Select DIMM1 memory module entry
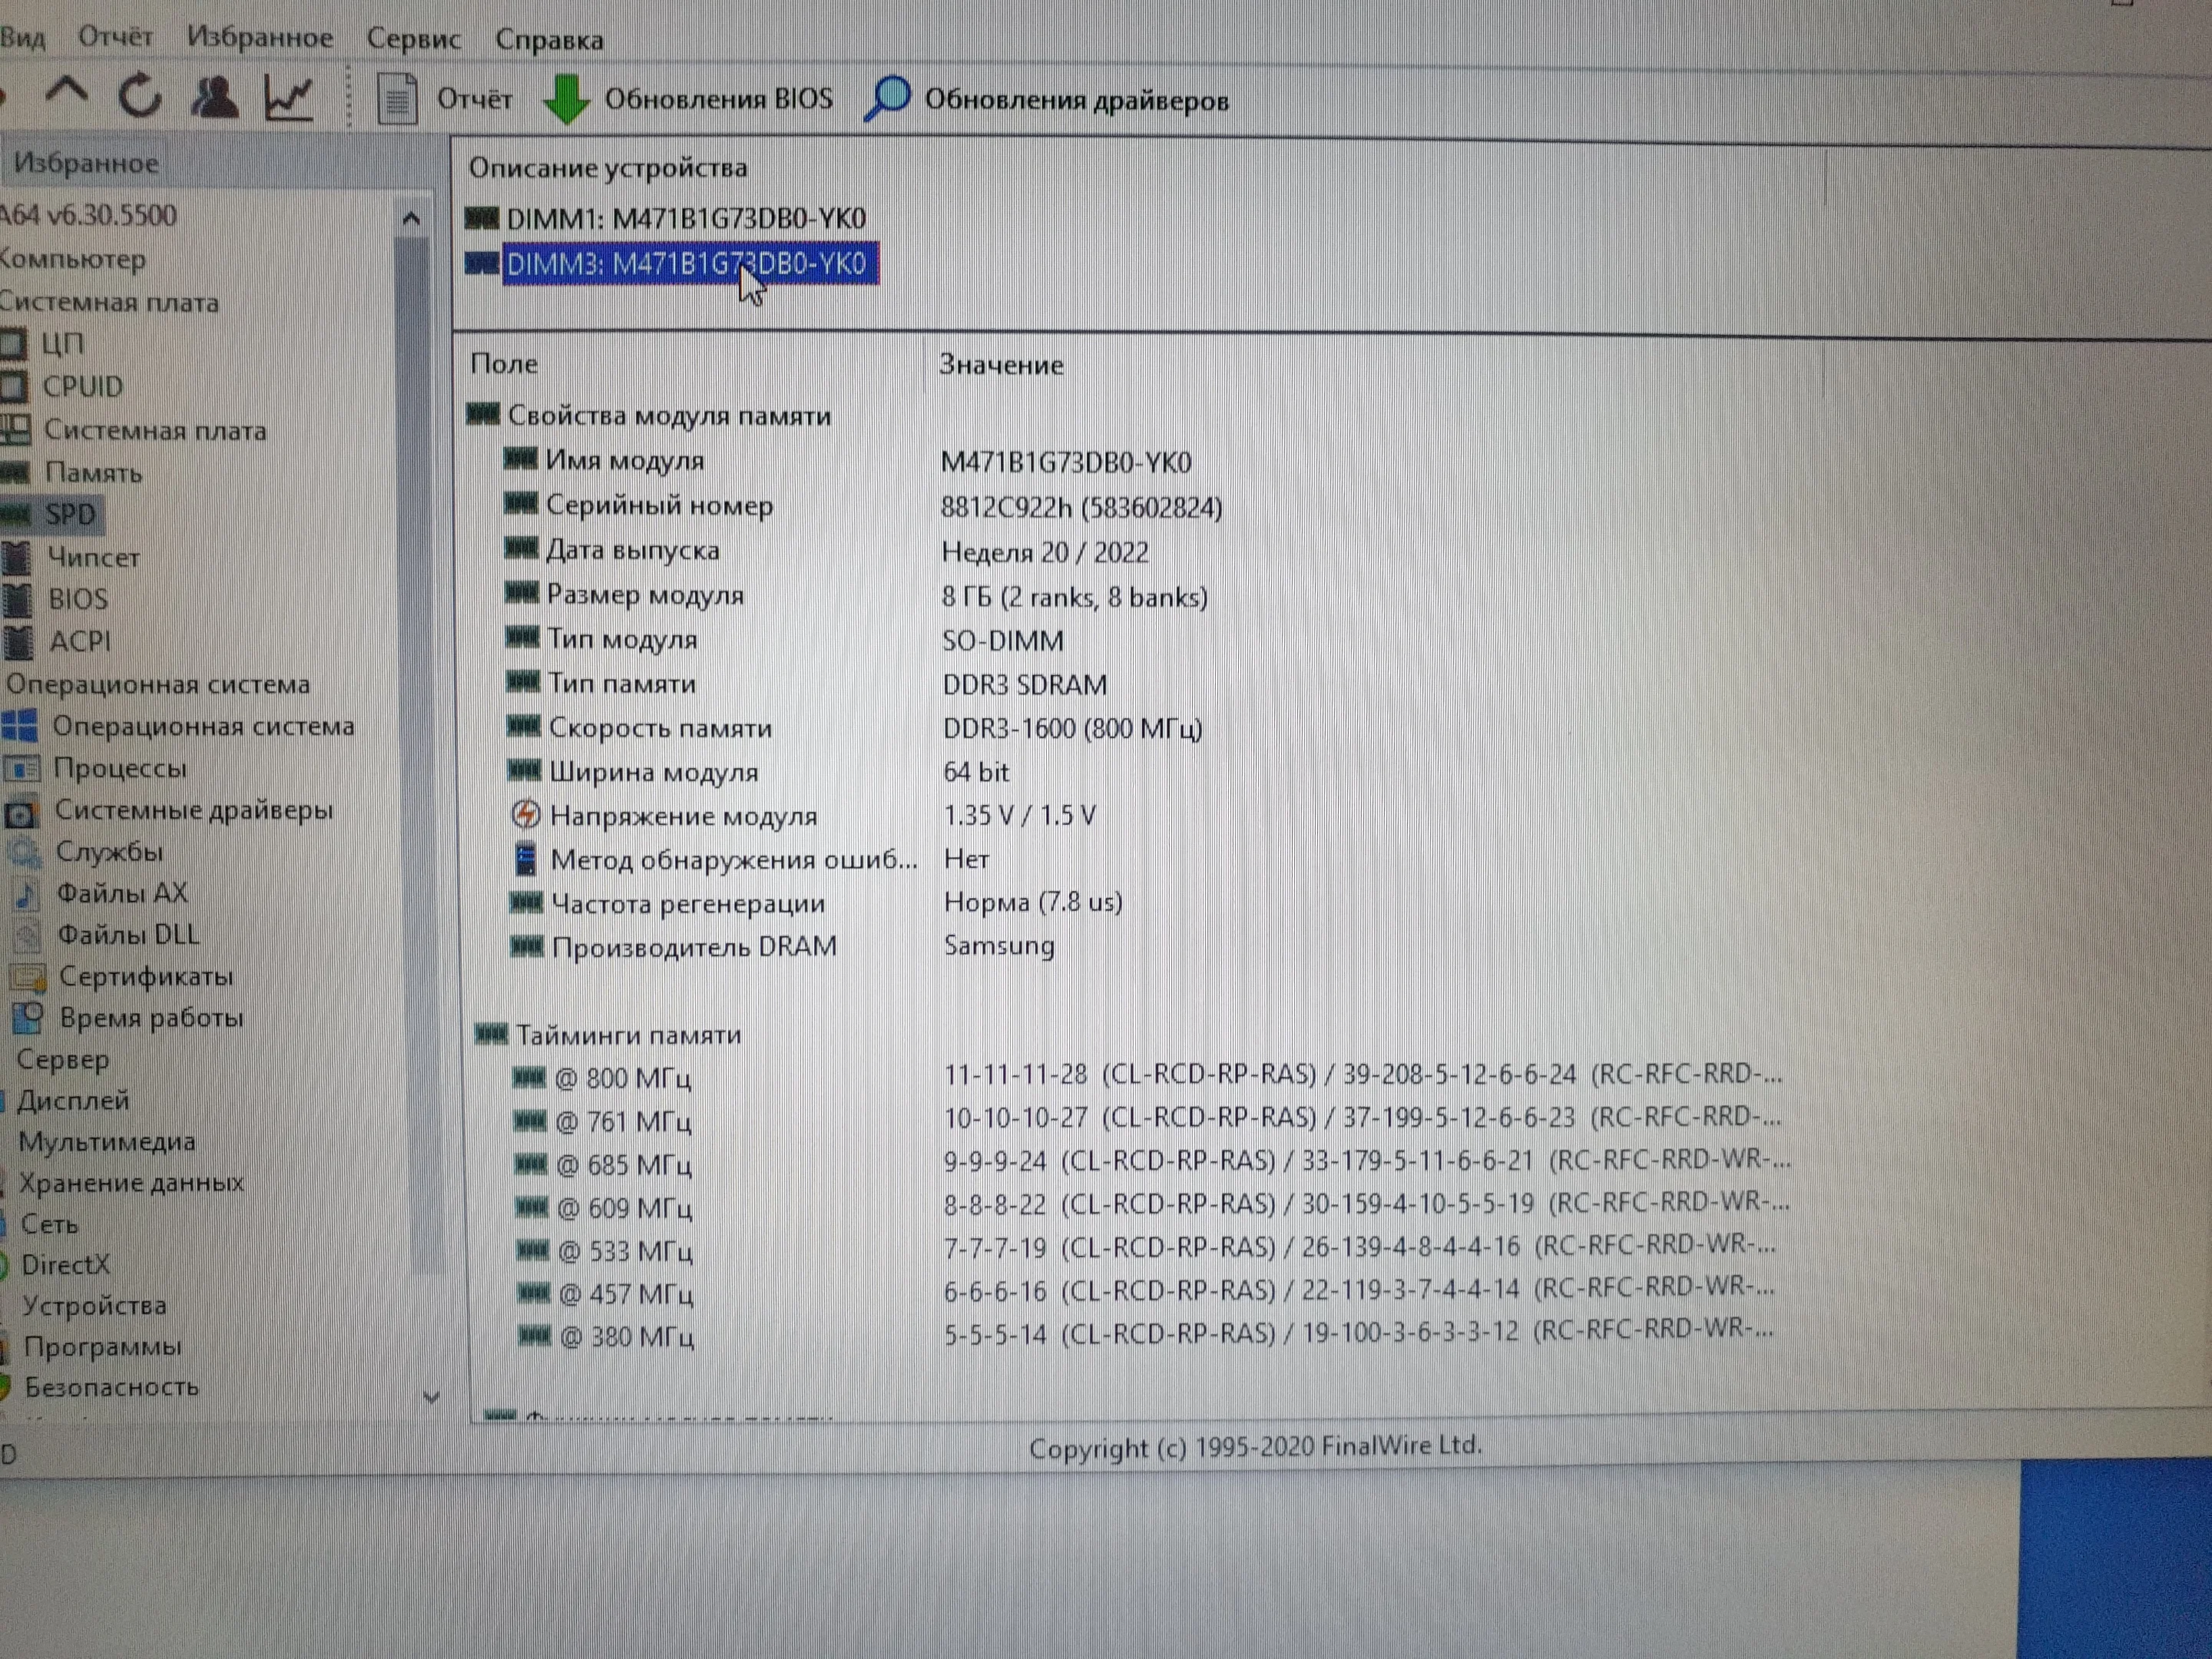Image resolution: width=2212 pixels, height=1659 pixels. click(x=685, y=218)
